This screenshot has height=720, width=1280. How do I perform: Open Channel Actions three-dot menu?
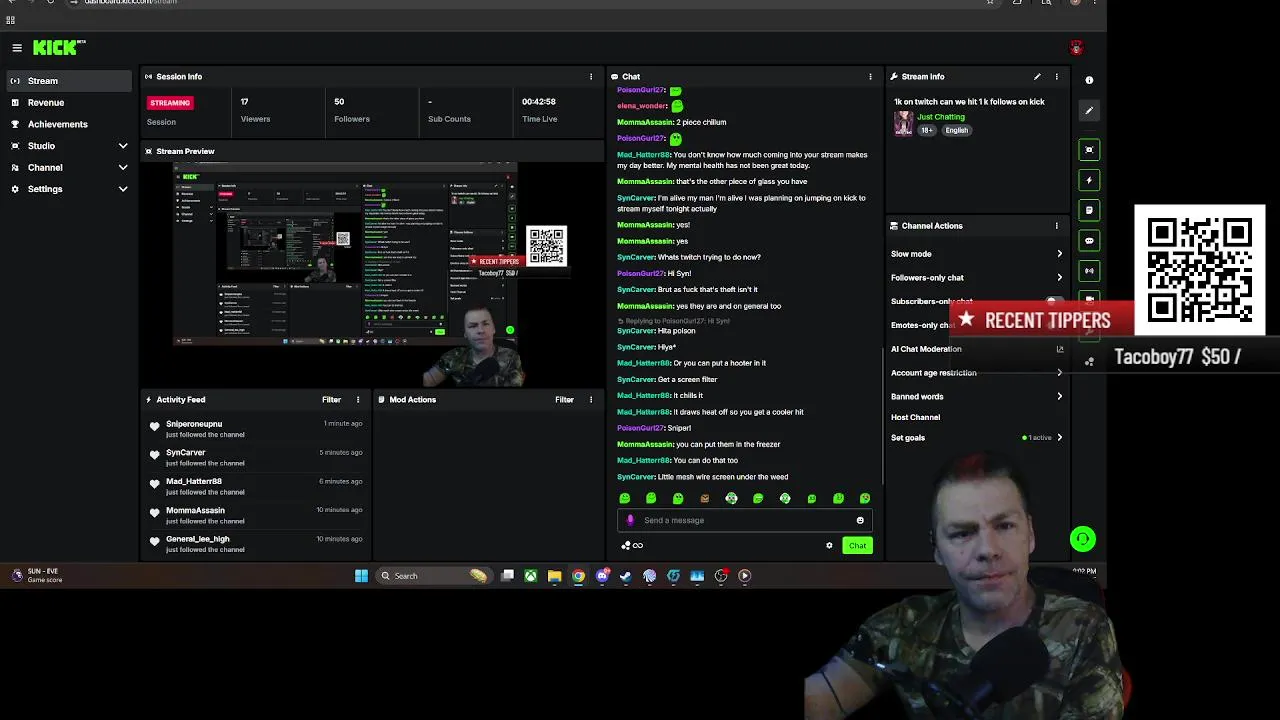pyautogui.click(x=1056, y=226)
